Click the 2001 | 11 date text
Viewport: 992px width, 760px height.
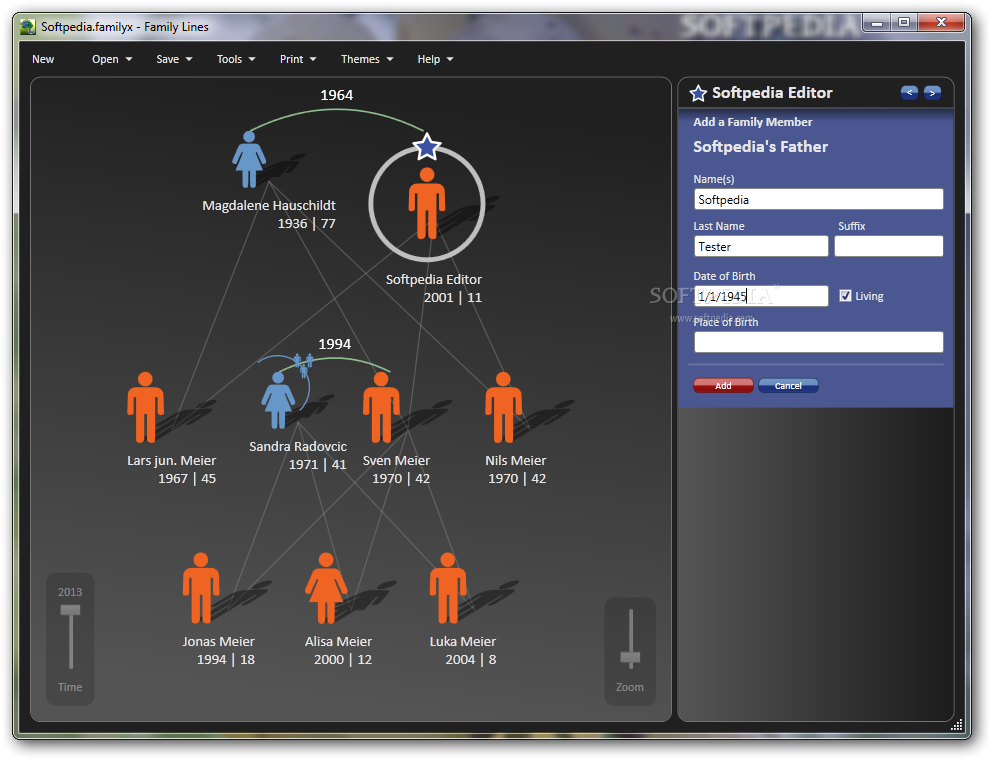click(452, 297)
